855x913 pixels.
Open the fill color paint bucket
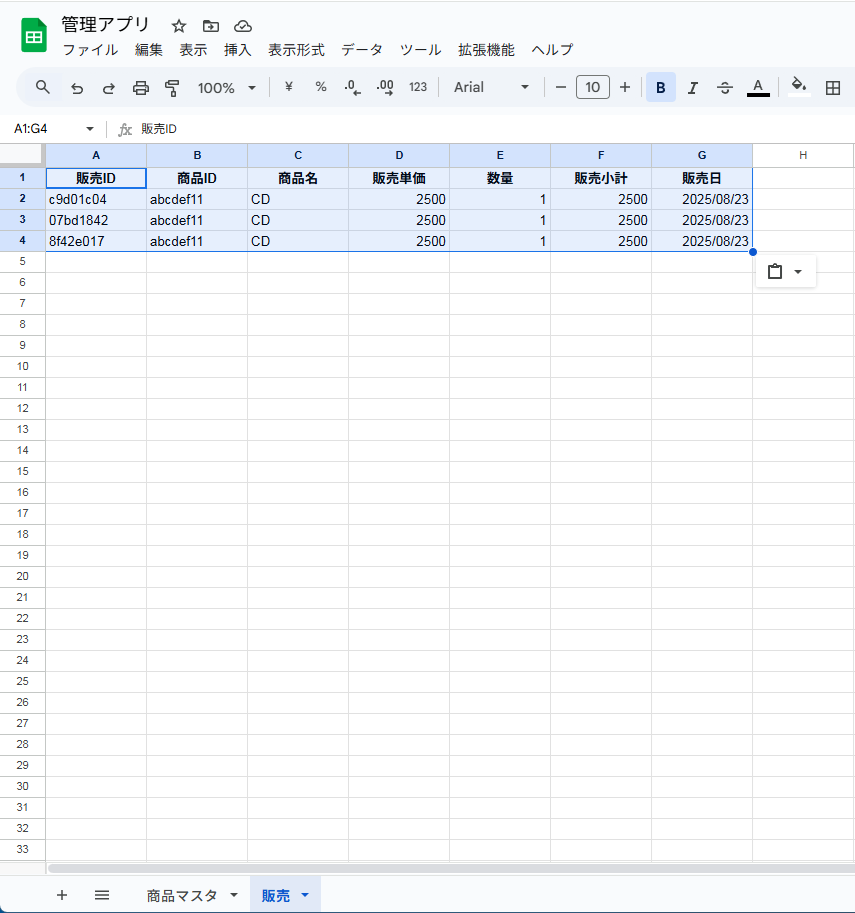coord(798,87)
